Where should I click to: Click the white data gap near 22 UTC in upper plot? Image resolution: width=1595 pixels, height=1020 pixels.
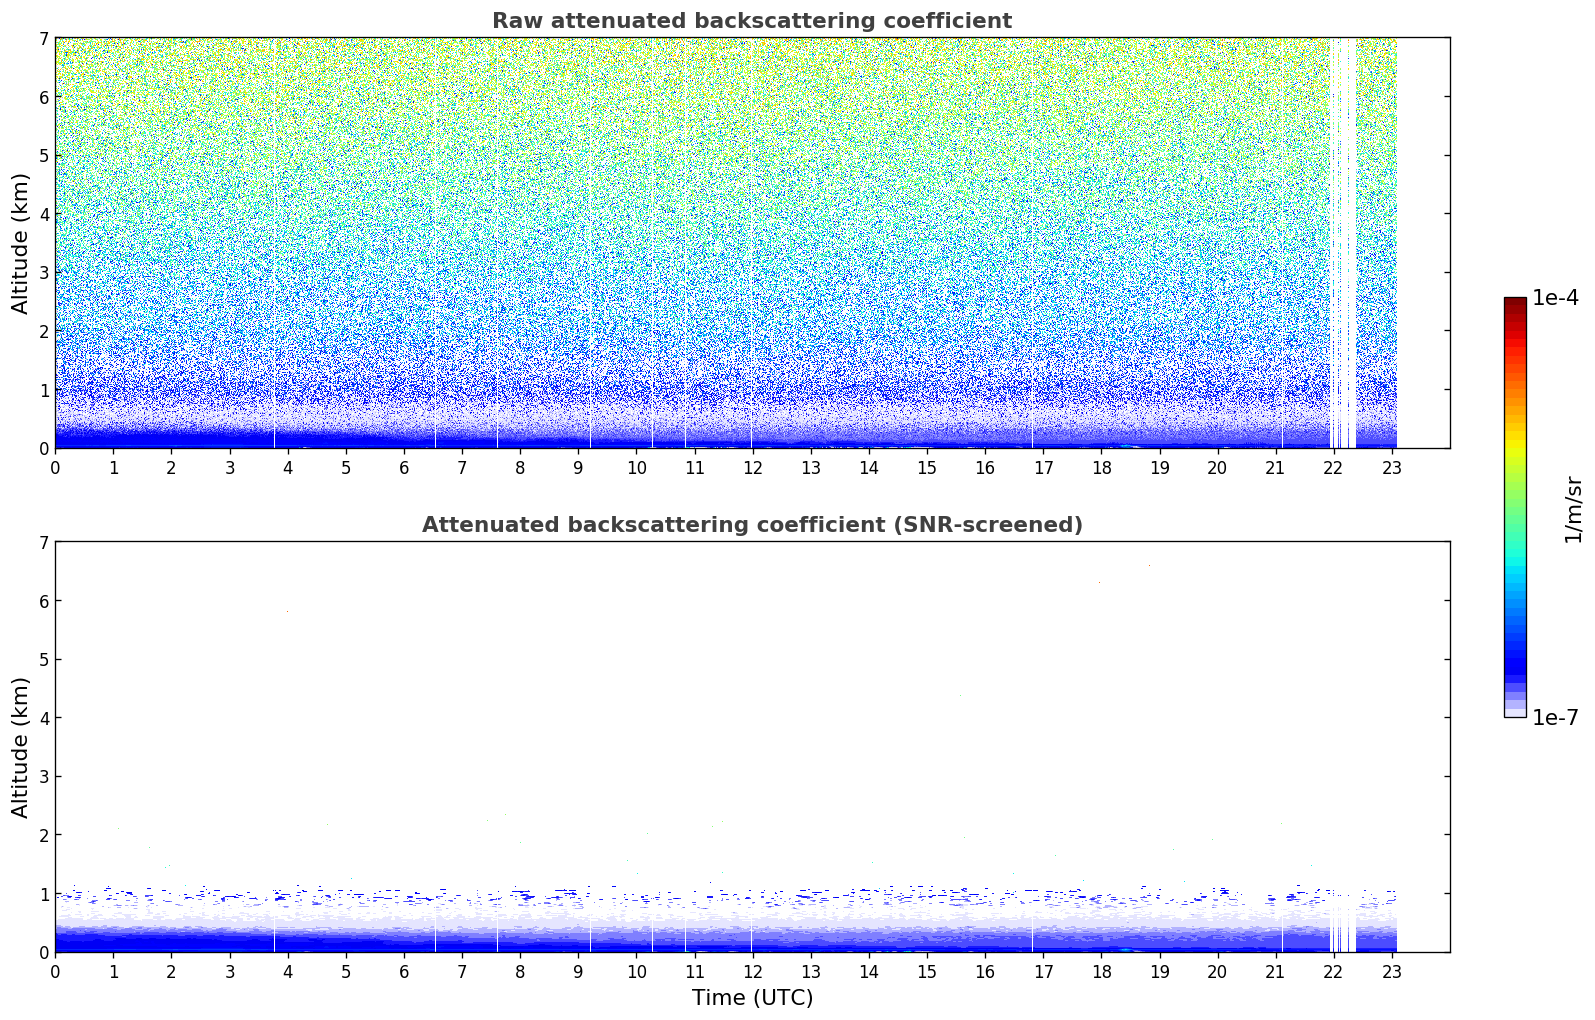point(1343,243)
